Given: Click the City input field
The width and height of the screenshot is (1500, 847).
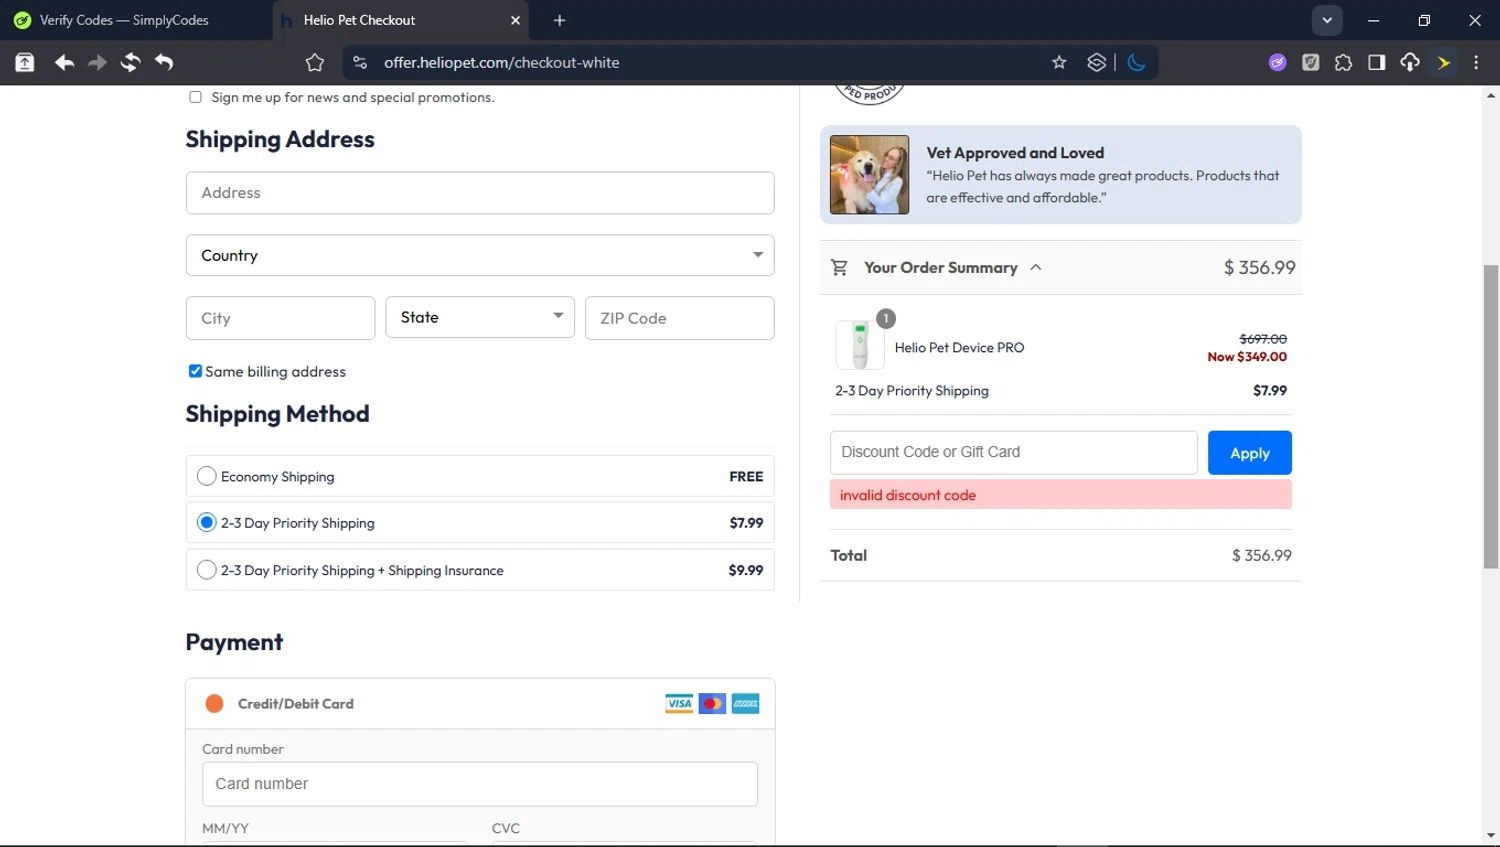Looking at the screenshot, I should (x=280, y=318).
